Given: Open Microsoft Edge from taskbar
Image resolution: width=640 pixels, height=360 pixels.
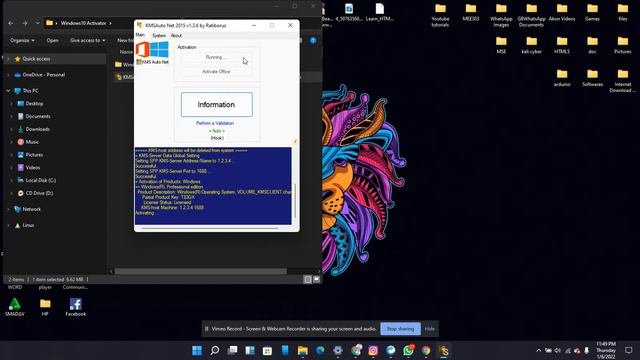Looking at the screenshot, I should tap(320, 351).
